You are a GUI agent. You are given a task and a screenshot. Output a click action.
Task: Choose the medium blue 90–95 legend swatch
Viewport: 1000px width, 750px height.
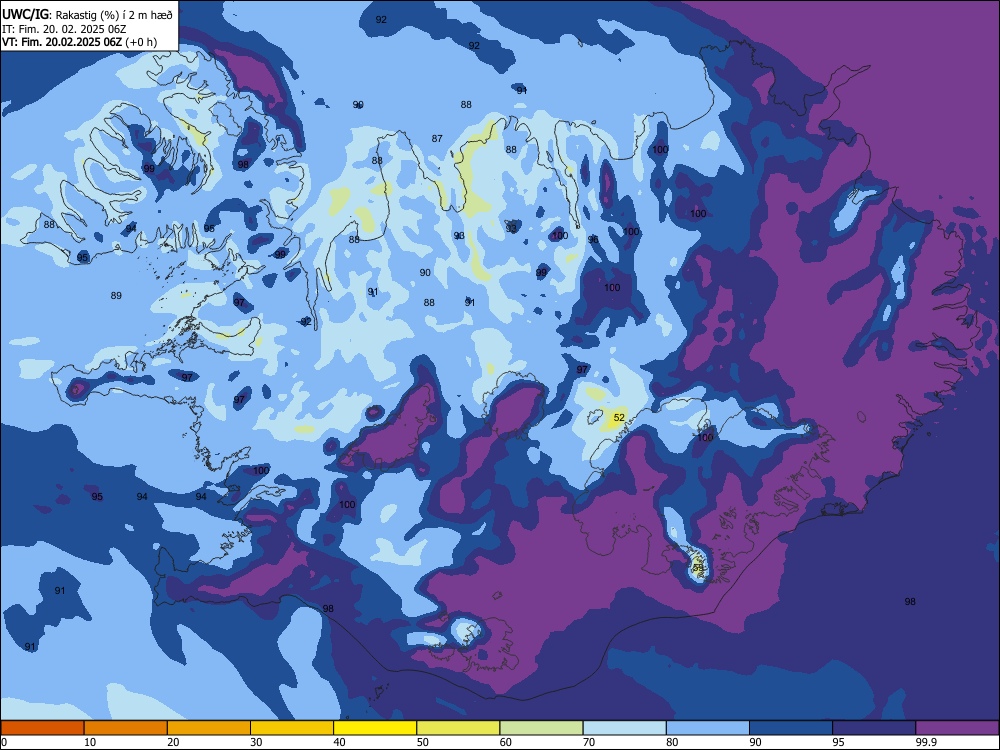(791, 728)
